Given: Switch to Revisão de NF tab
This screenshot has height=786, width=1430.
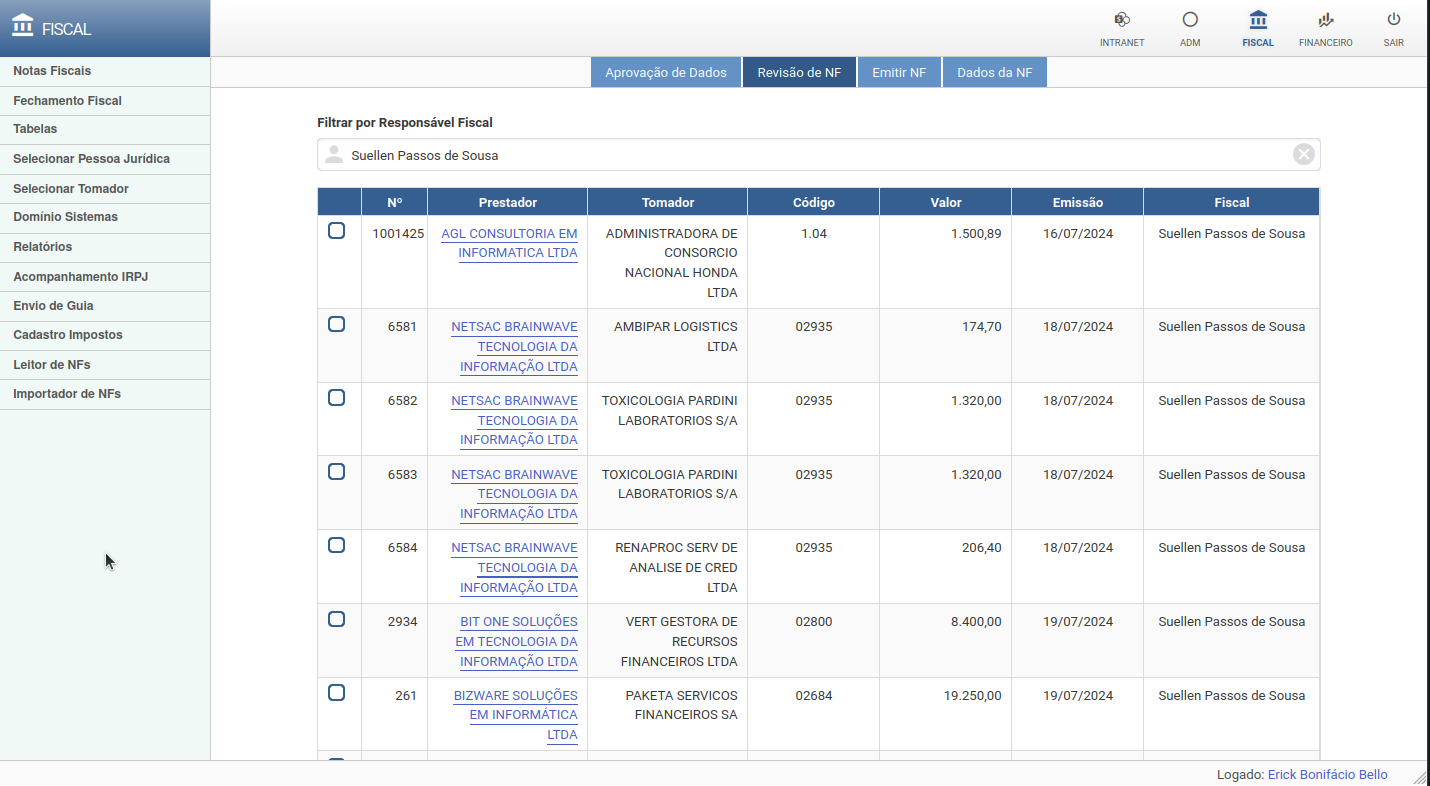Looking at the screenshot, I should [799, 73].
